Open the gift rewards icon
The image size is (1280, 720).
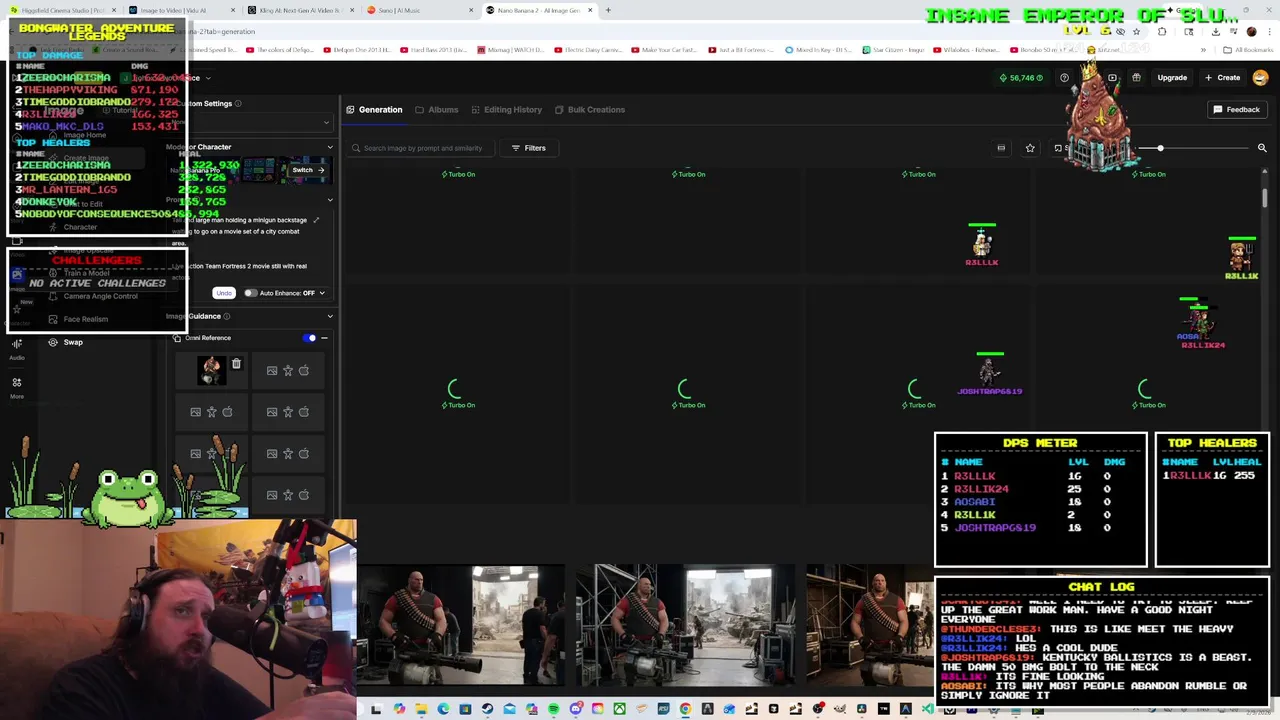point(1136,78)
